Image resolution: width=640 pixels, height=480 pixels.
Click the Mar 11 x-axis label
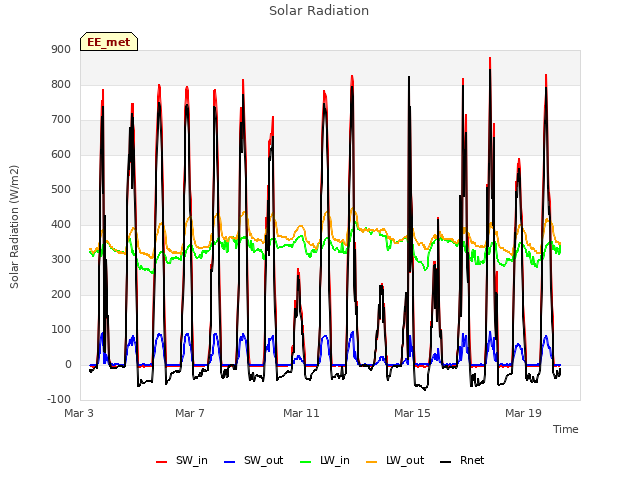[x=301, y=413]
